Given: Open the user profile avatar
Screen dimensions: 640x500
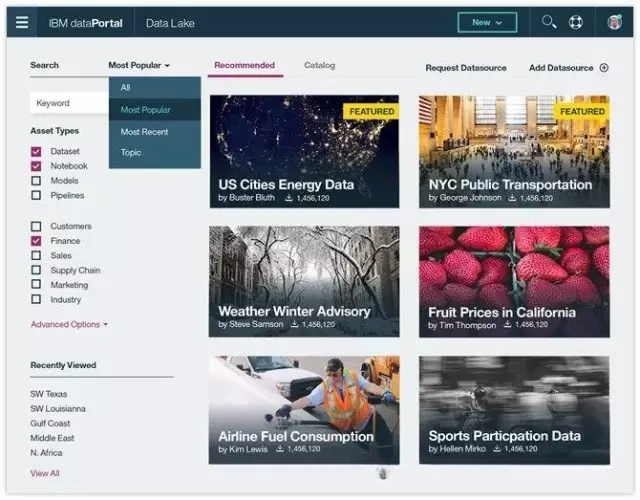Looking at the screenshot, I should tap(614, 22).
